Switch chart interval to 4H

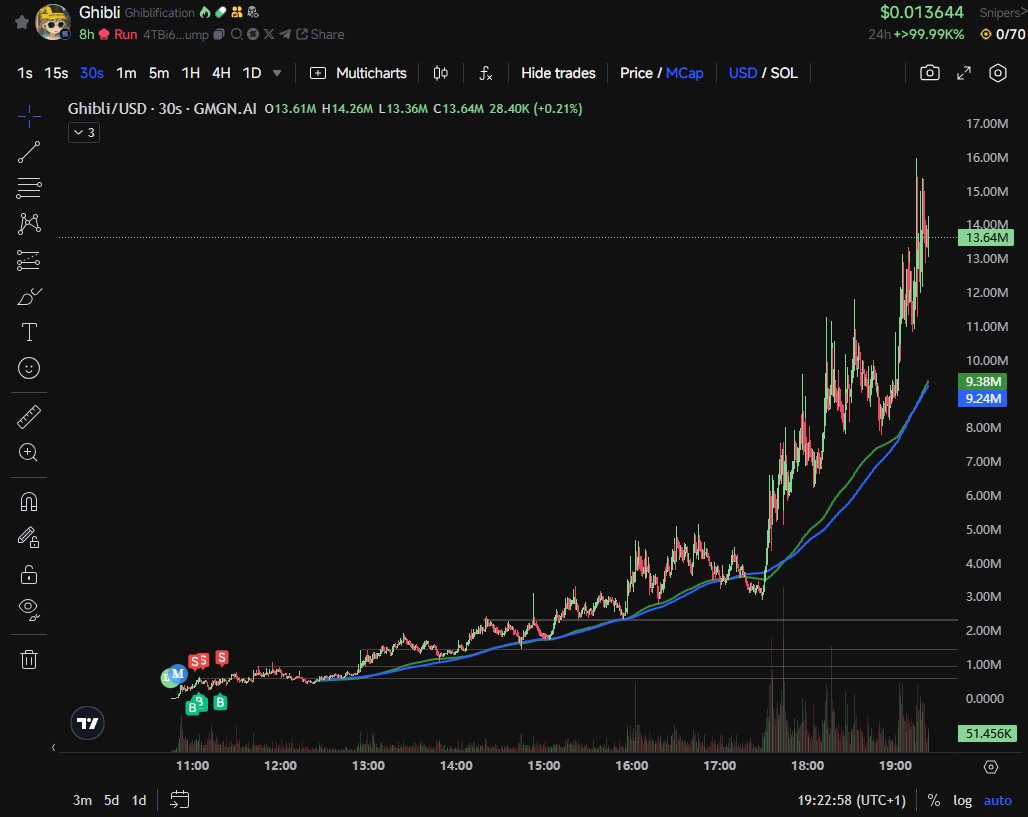click(221, 73)
